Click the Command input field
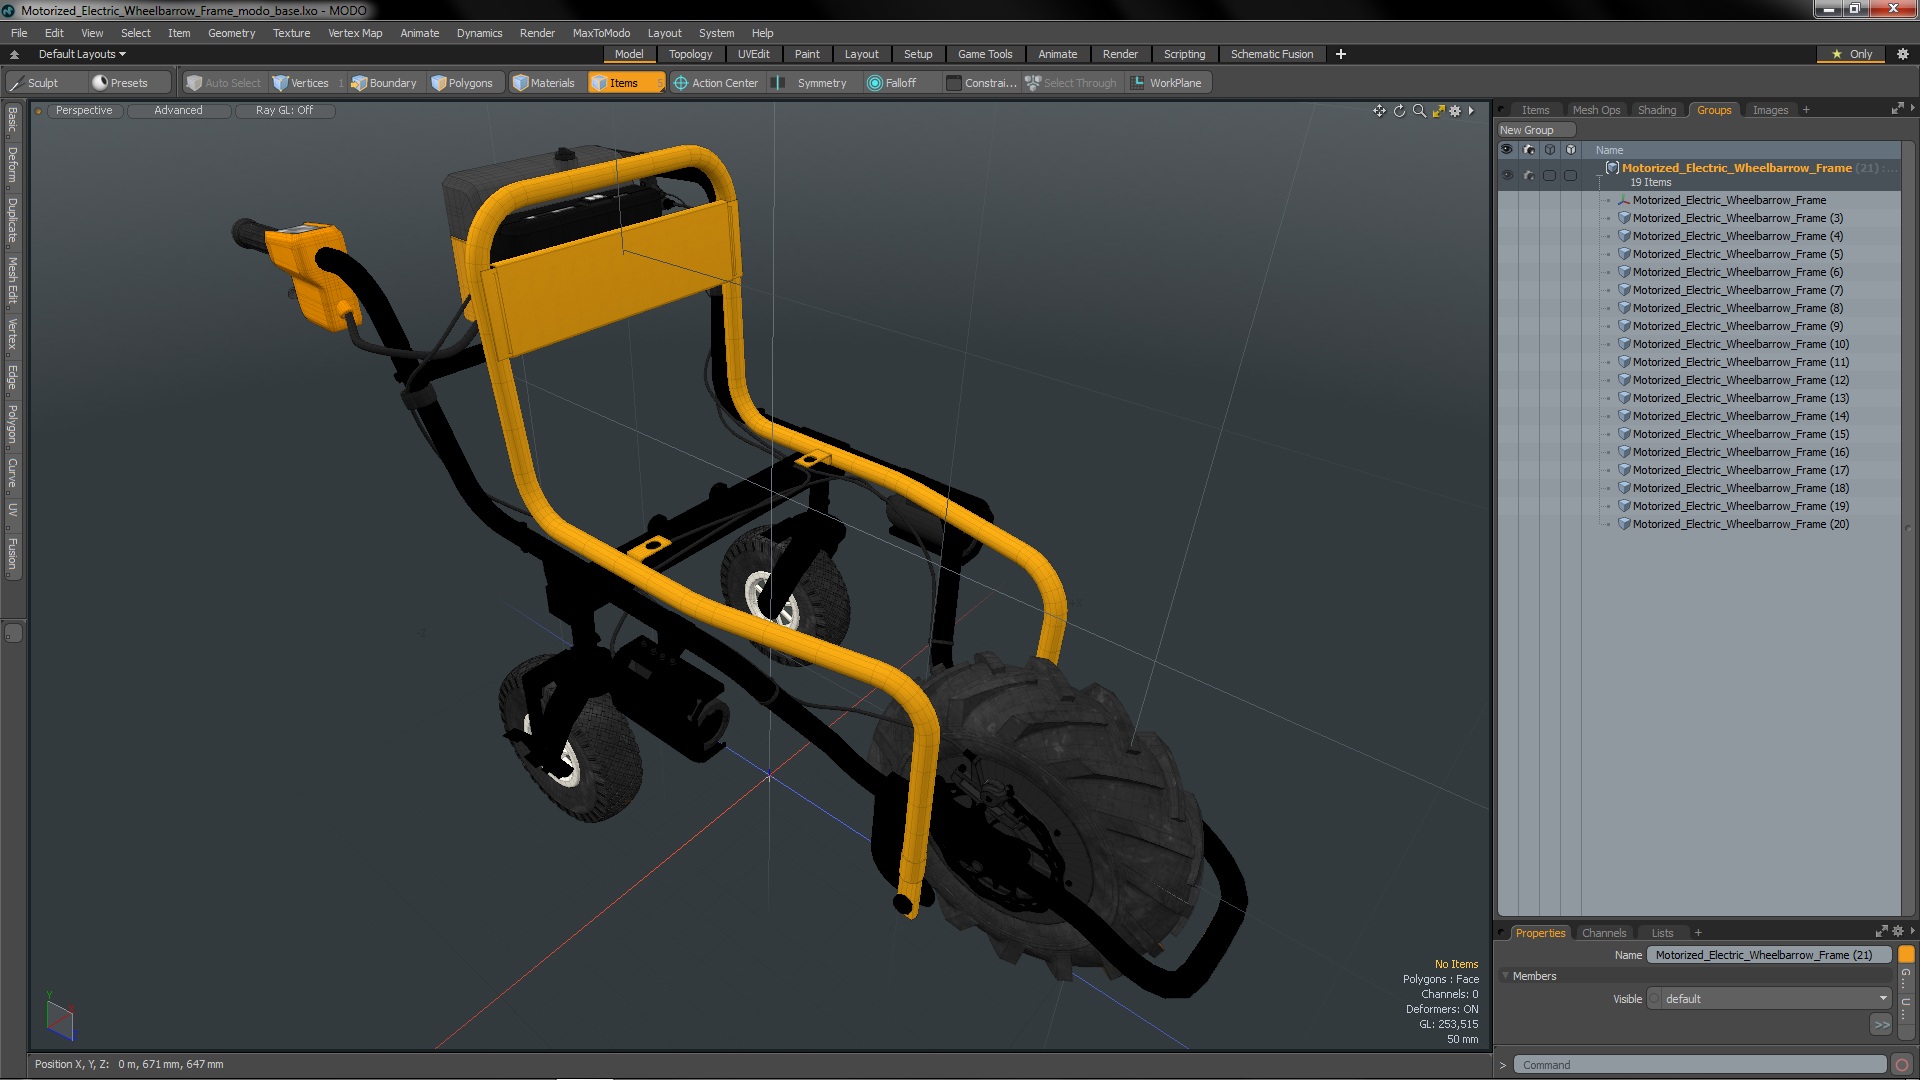Image resolution: width=1920 pixels, height=1080 pixels. [1699, 1065]
